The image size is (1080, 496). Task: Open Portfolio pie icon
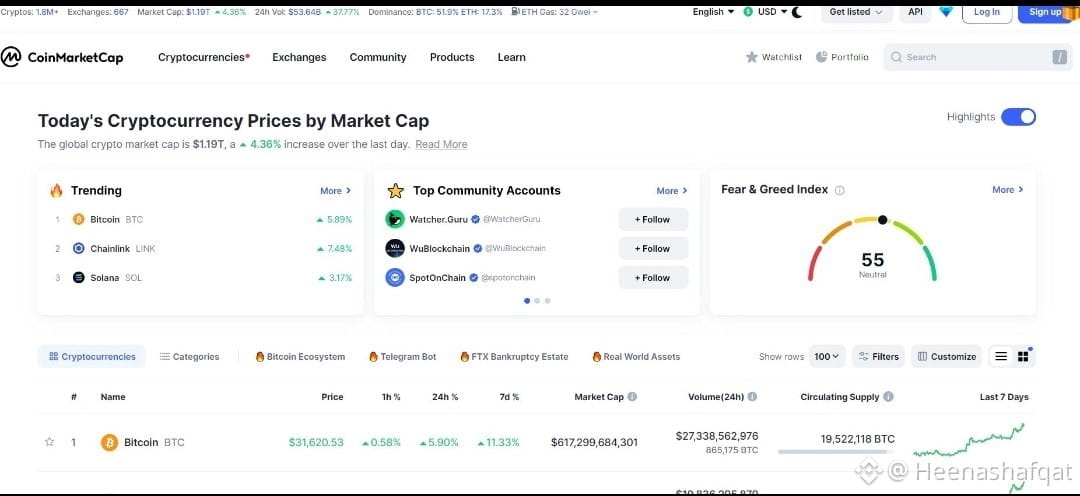(x=822, y=57)
